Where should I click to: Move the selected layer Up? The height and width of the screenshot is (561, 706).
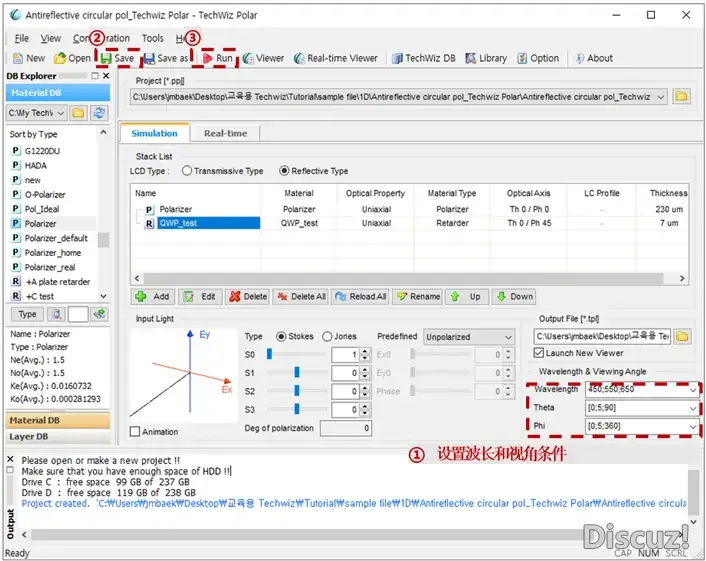click(x=467, y=297)
